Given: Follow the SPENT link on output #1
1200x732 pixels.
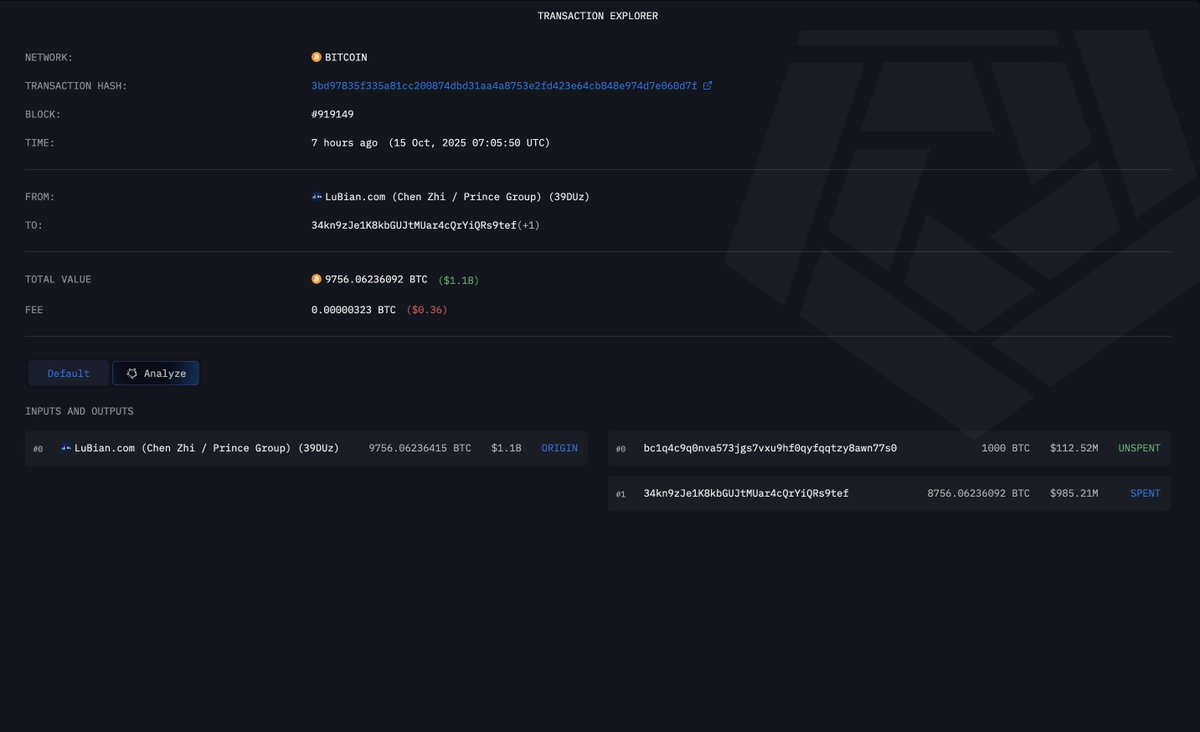Looking at the screenshot, I should (1145, 493).
